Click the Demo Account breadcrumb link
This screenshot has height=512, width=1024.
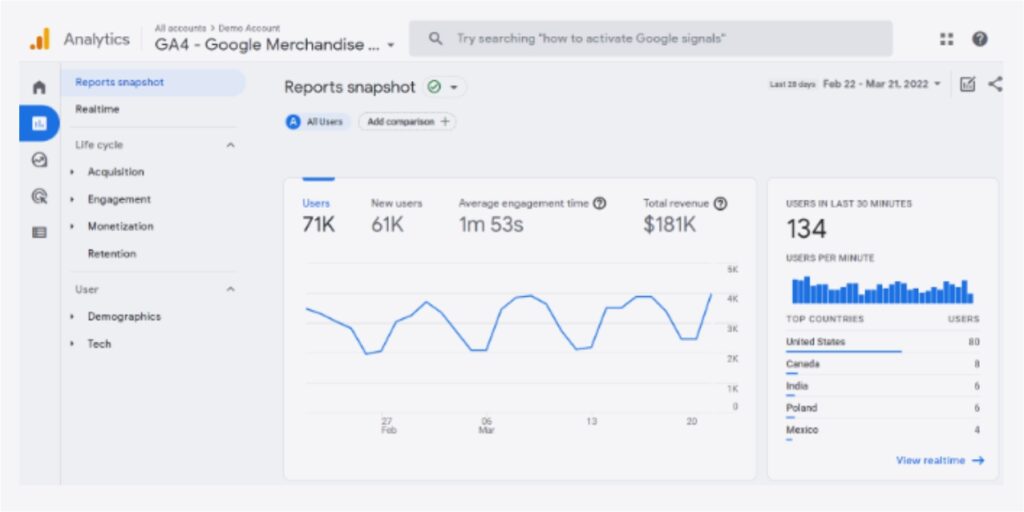point(249,28)
